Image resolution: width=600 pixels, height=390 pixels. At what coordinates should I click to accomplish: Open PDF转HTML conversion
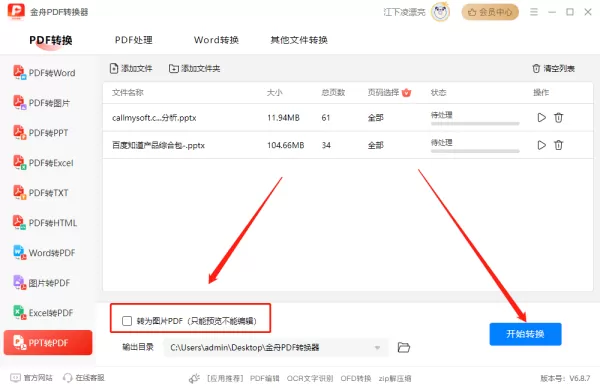[45, 223]
